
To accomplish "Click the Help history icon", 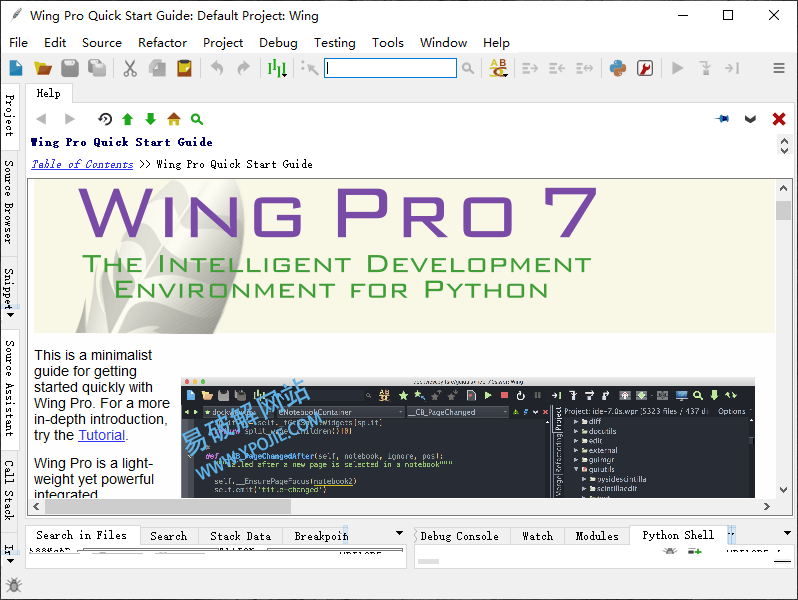I will tap(104, 119).
